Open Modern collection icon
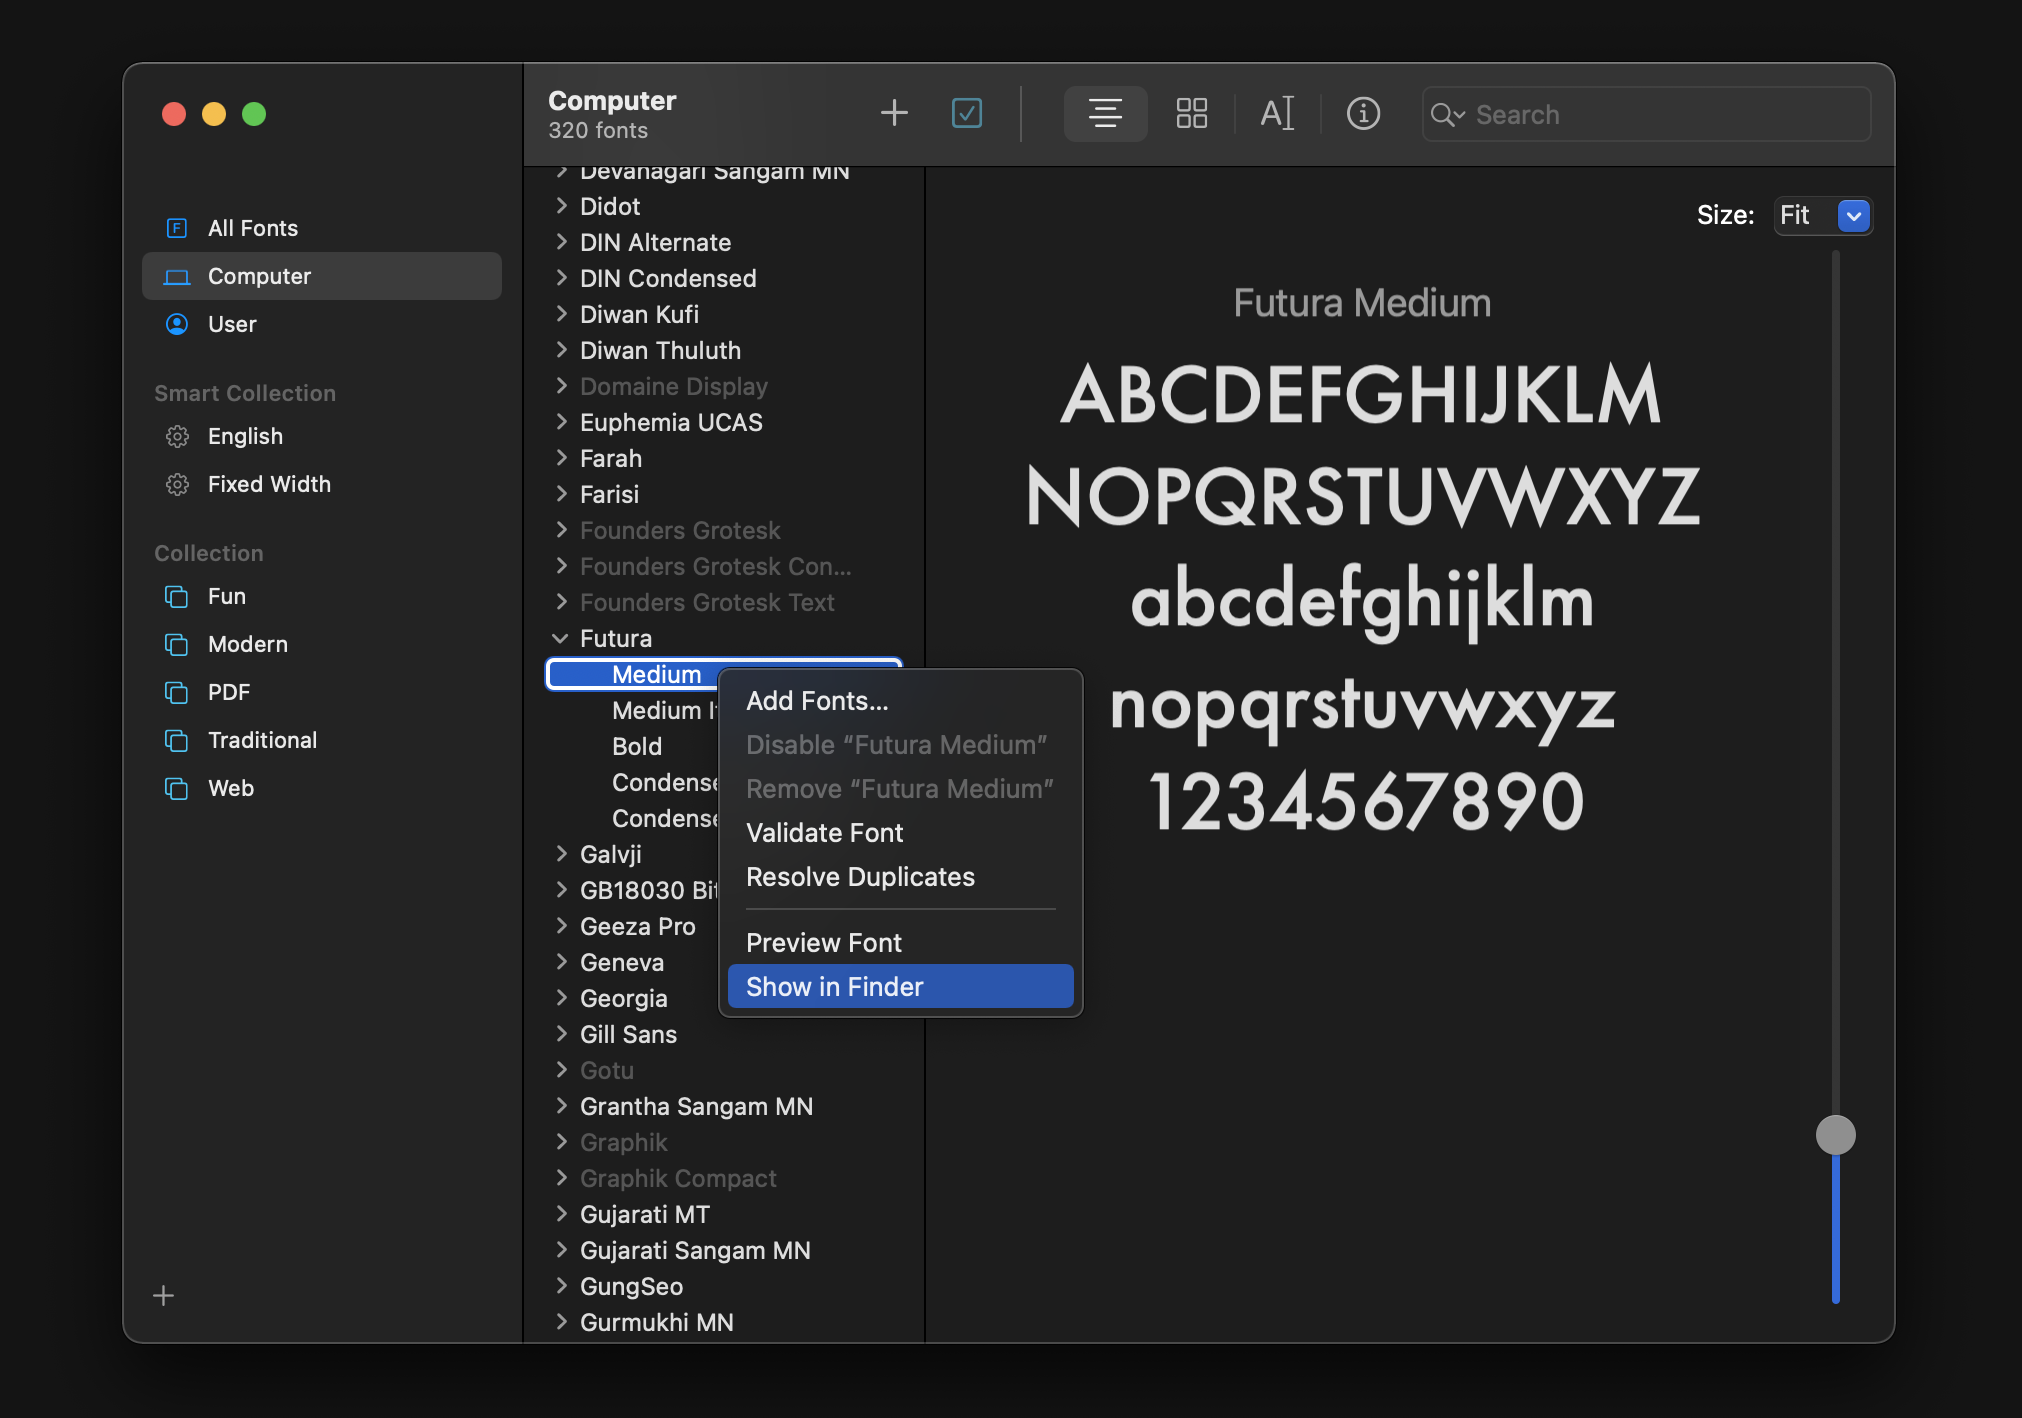 (x=177, y=645)
